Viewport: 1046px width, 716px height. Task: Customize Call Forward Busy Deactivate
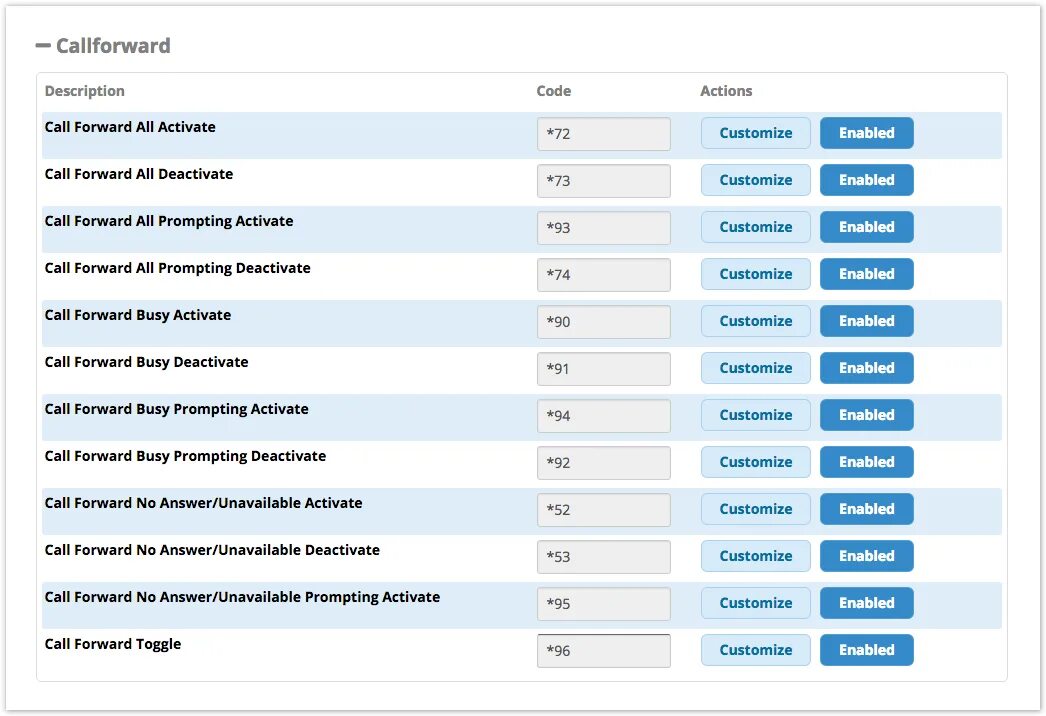click(x=755, y=368)
